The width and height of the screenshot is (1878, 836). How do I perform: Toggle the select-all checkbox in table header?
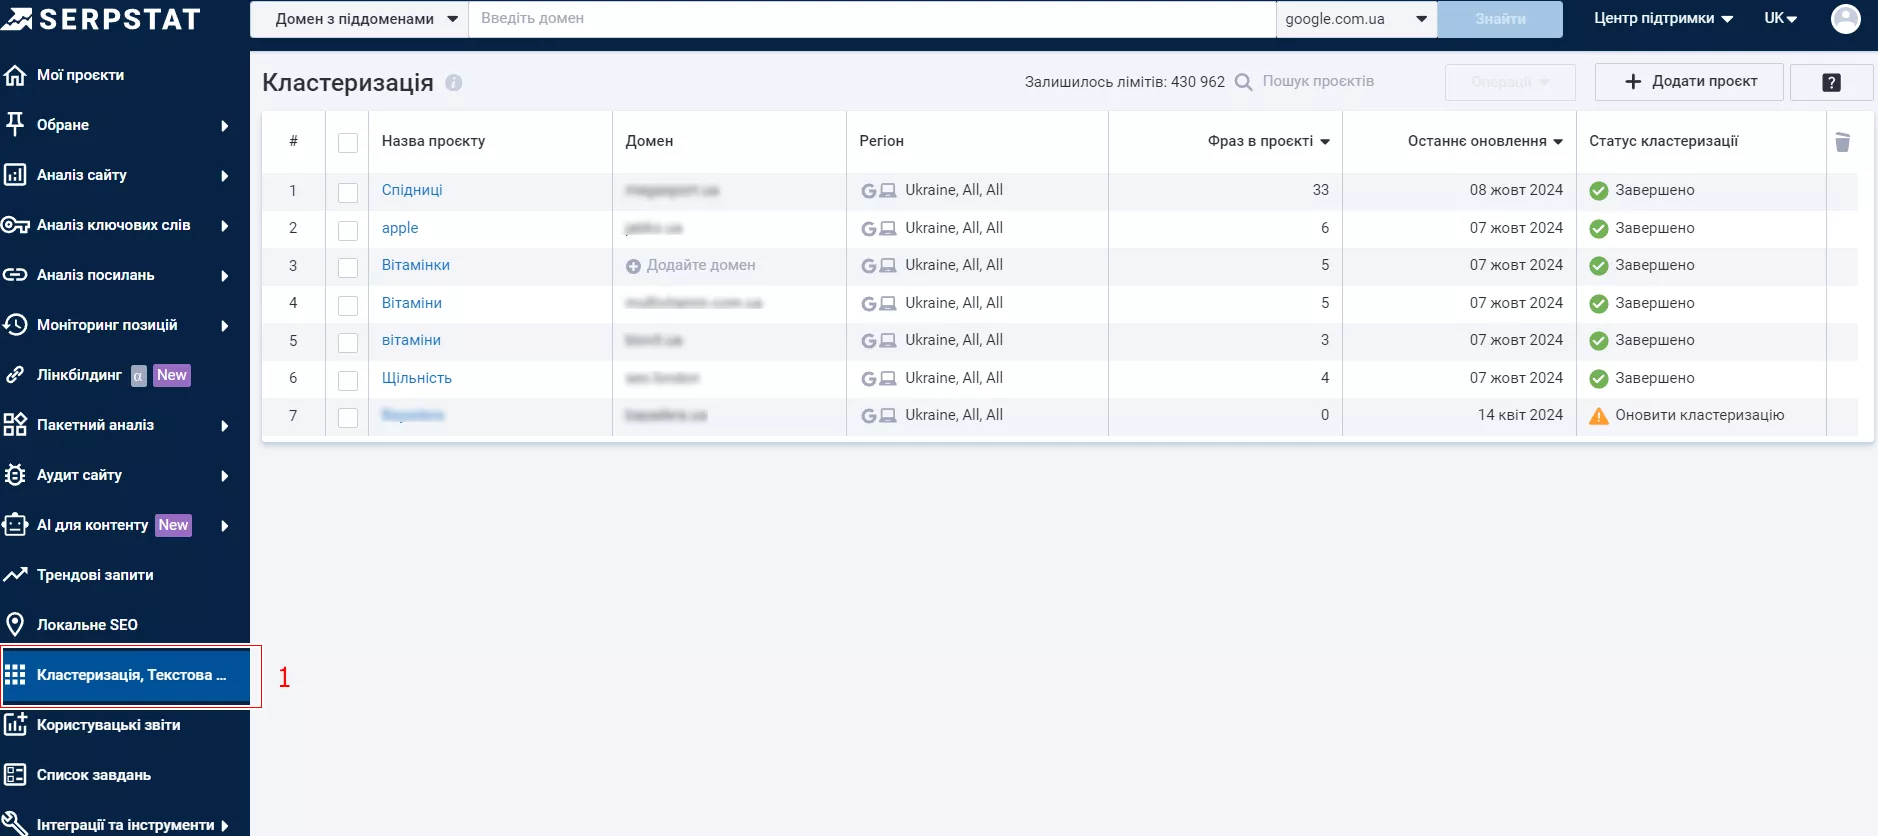(348, 143)
